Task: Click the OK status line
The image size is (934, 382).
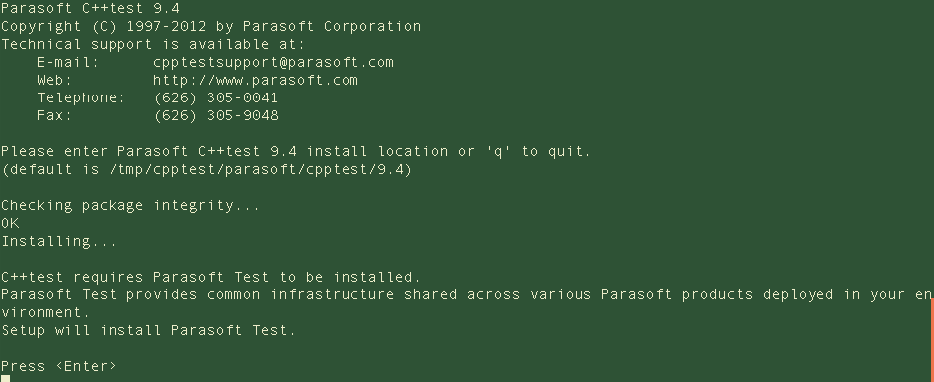Action: [10, 223]
